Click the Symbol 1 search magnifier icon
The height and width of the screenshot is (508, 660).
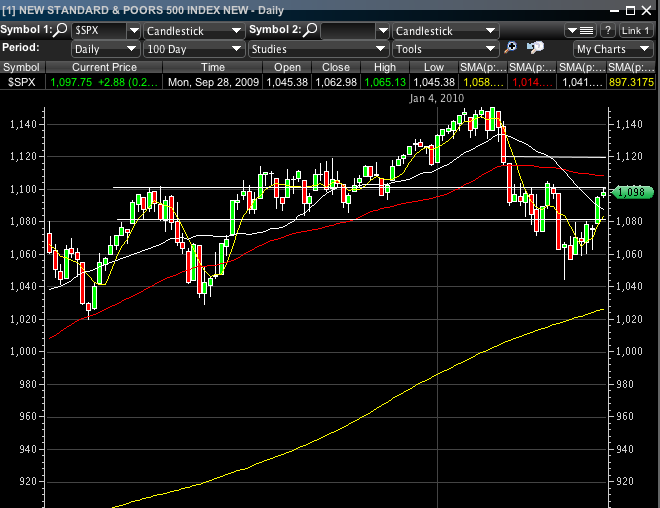pos(61,30)
